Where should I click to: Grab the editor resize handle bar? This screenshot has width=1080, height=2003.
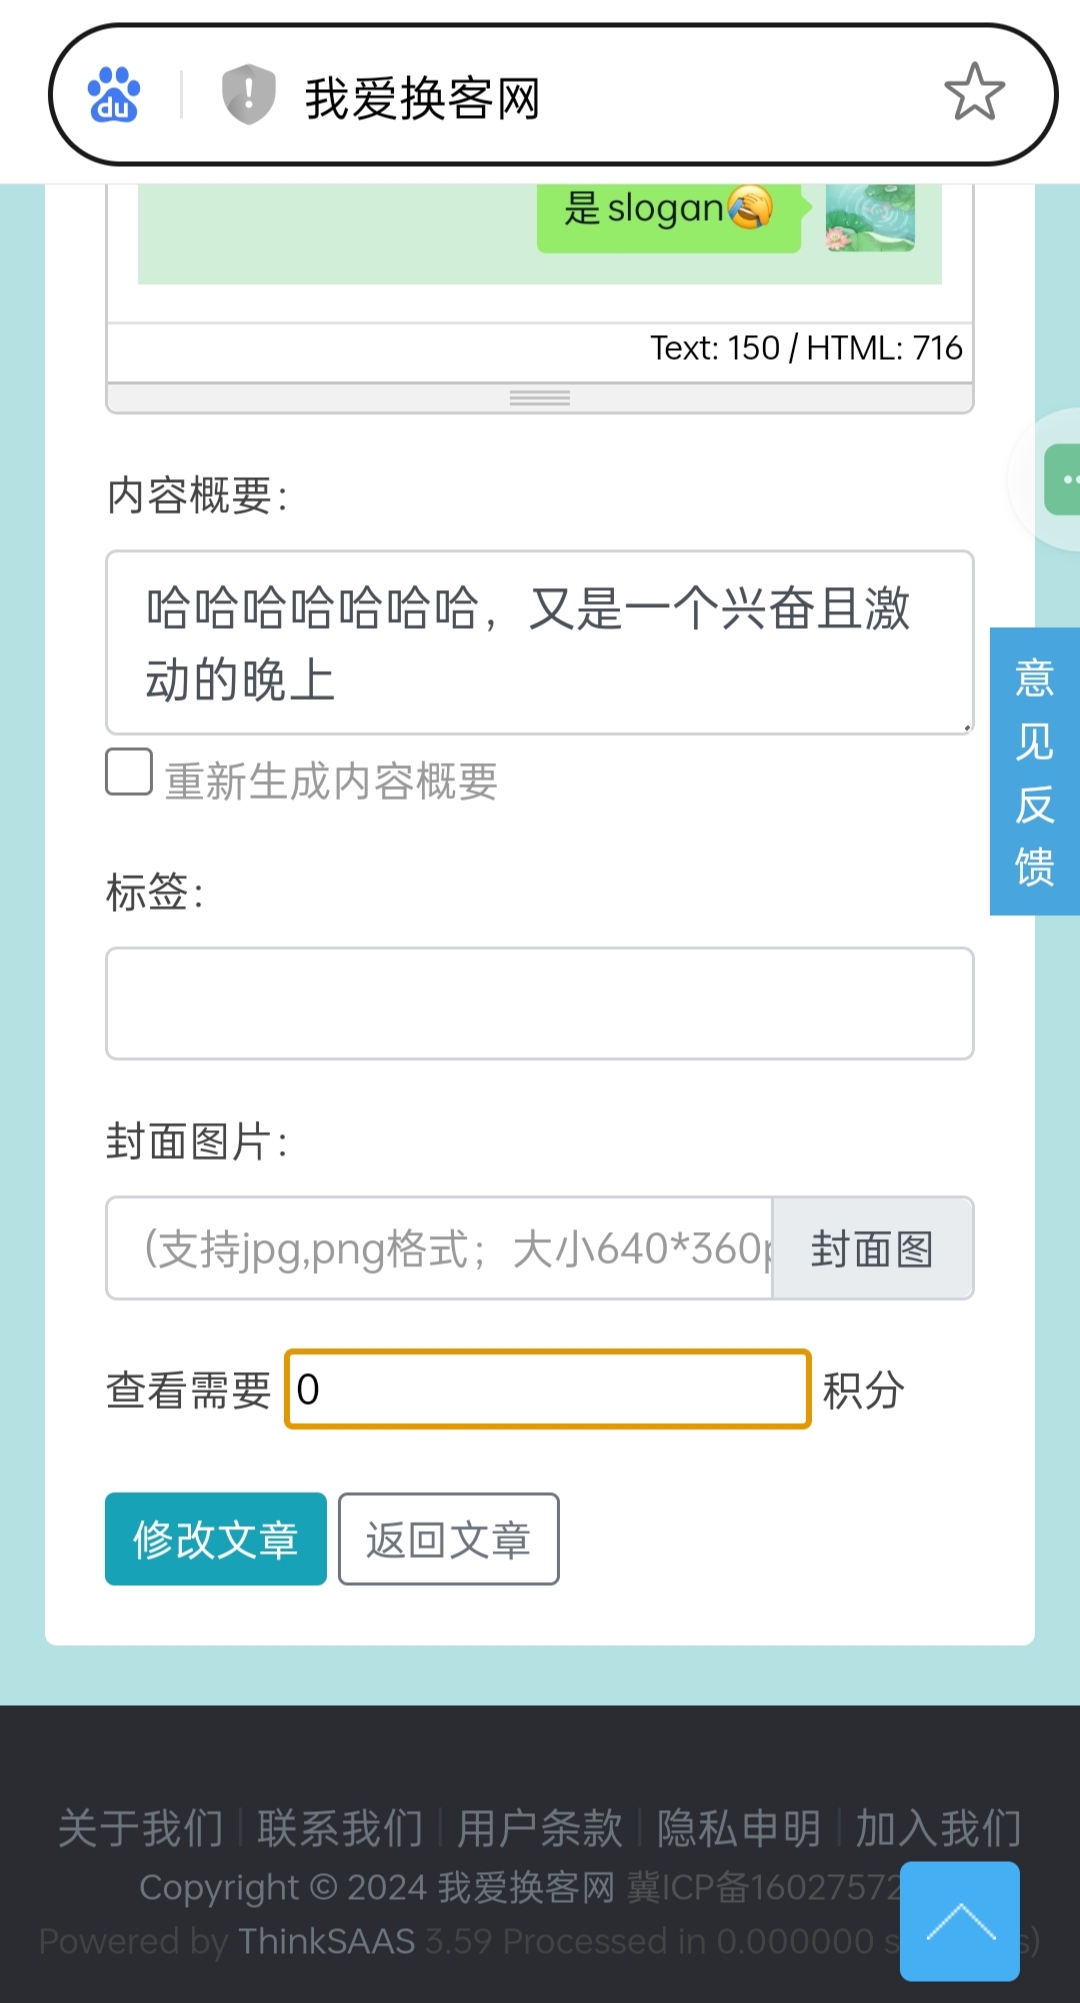(540, 398)
